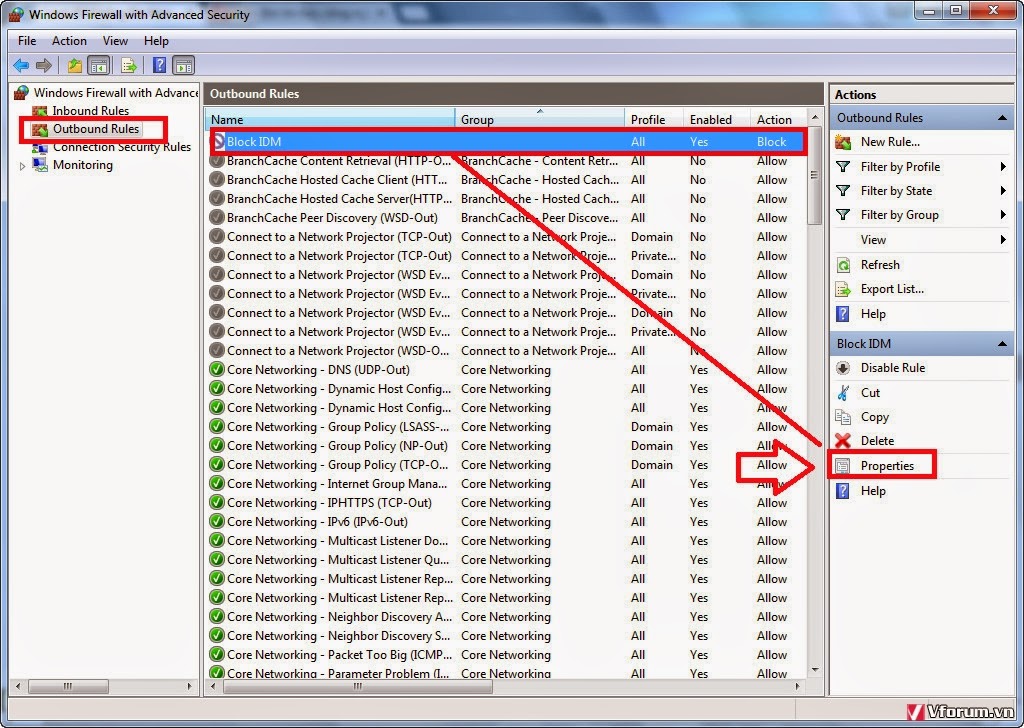The height and width of the screenshot is (728, 1024).
Task: Click the Filter by State funnel icon
Action: click(x=843, y=191)
